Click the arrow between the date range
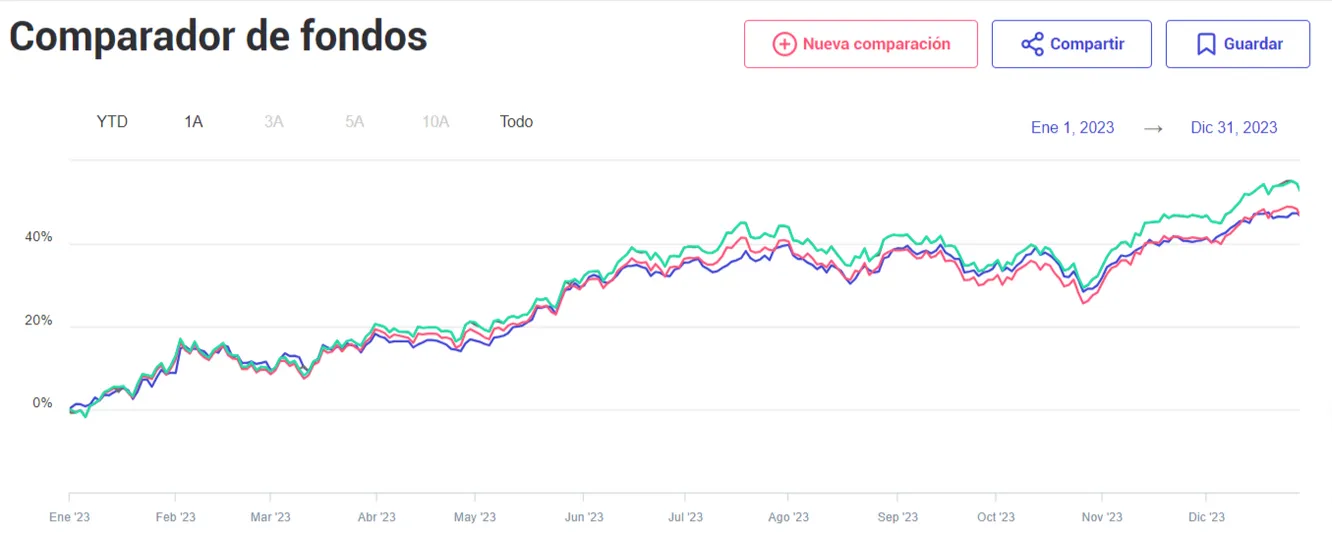 pyautogui.click(x=1153, y=128)
